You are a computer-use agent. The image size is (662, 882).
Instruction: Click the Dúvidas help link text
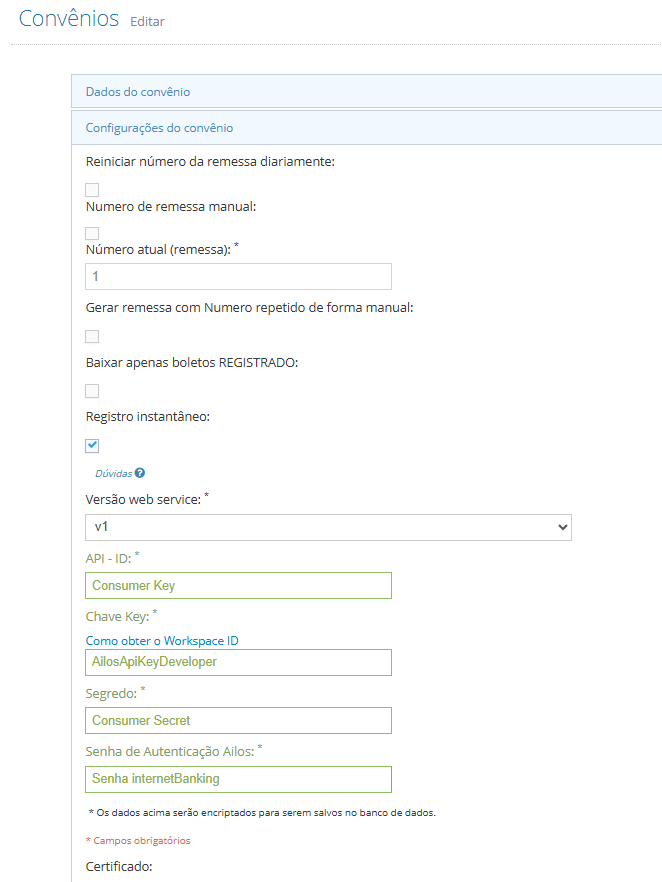[x=114, y=474]
